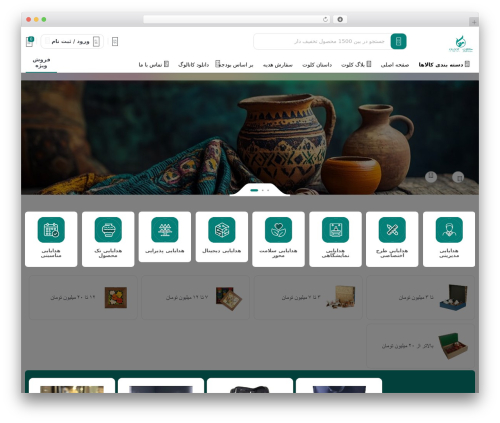Screen dimensions: 500x423
Task: Focus the product search field
Action: coord(322,41)
